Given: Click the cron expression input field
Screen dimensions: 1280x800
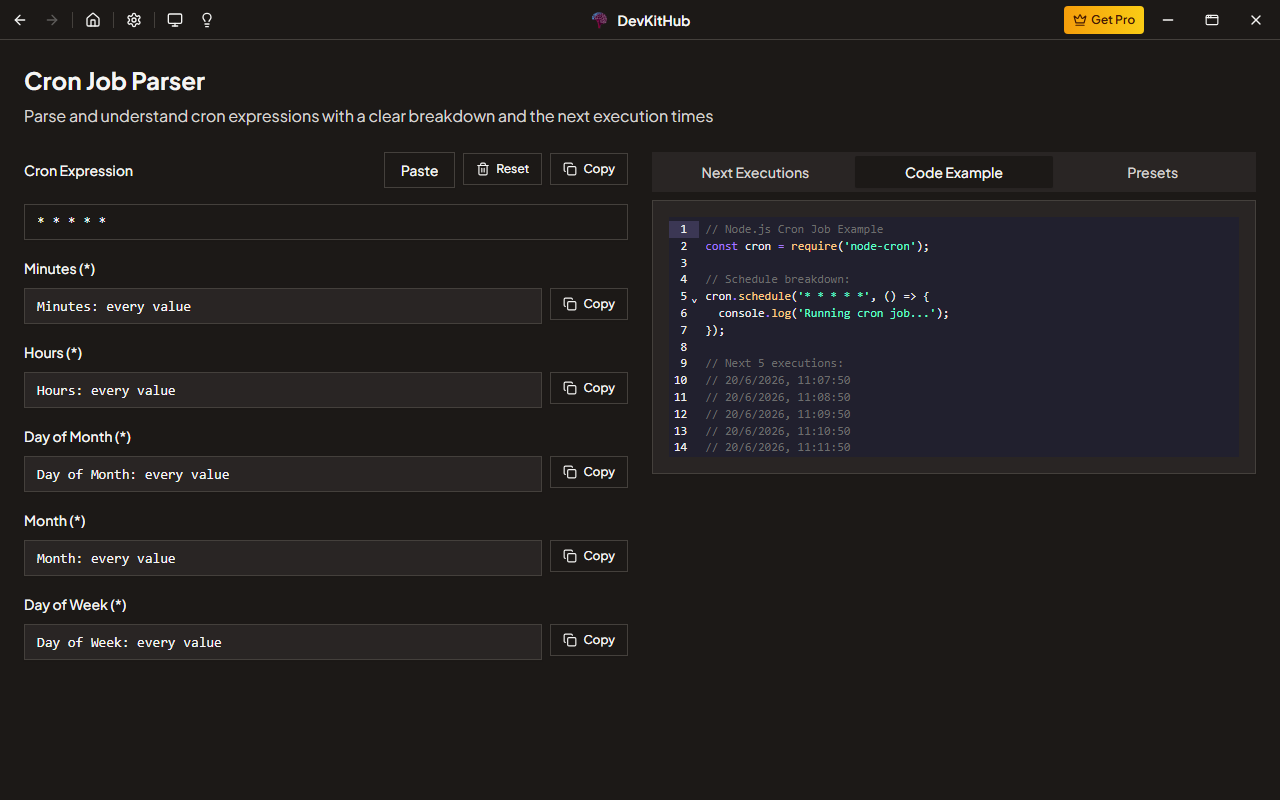Looking at the screenshot, I should 326,222.
